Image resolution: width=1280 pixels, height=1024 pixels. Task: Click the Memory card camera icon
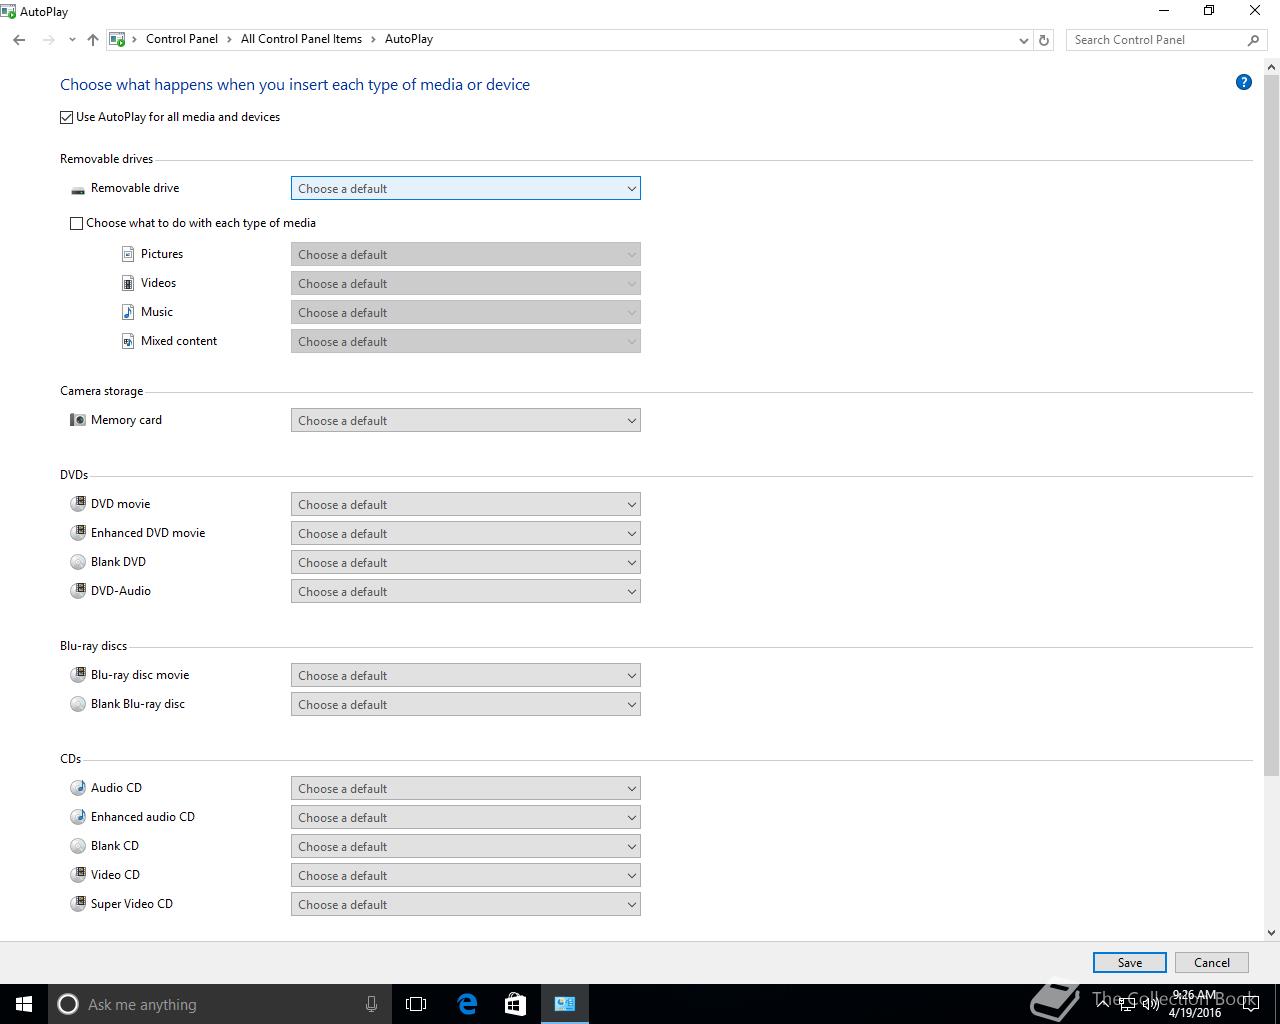point(78,420)
